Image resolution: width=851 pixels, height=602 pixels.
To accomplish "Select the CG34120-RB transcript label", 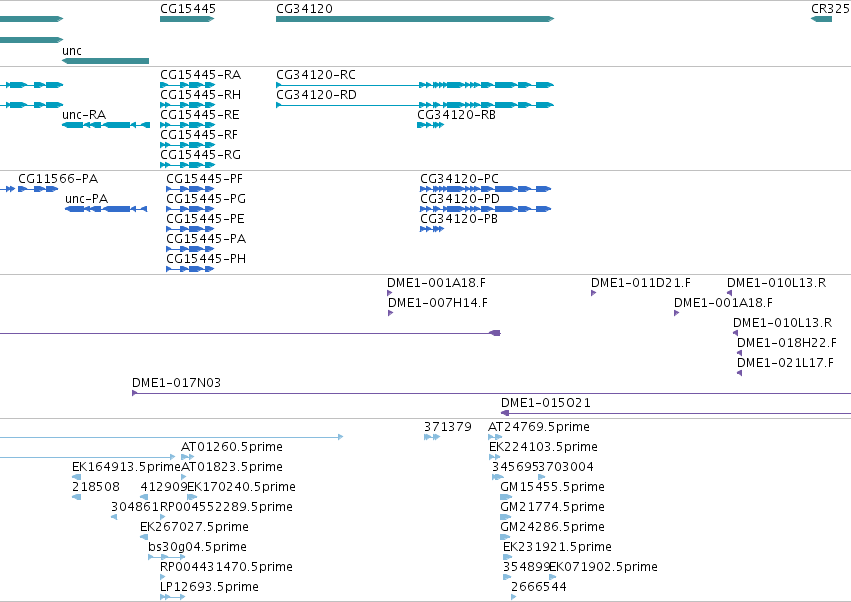I will point(456,115).
